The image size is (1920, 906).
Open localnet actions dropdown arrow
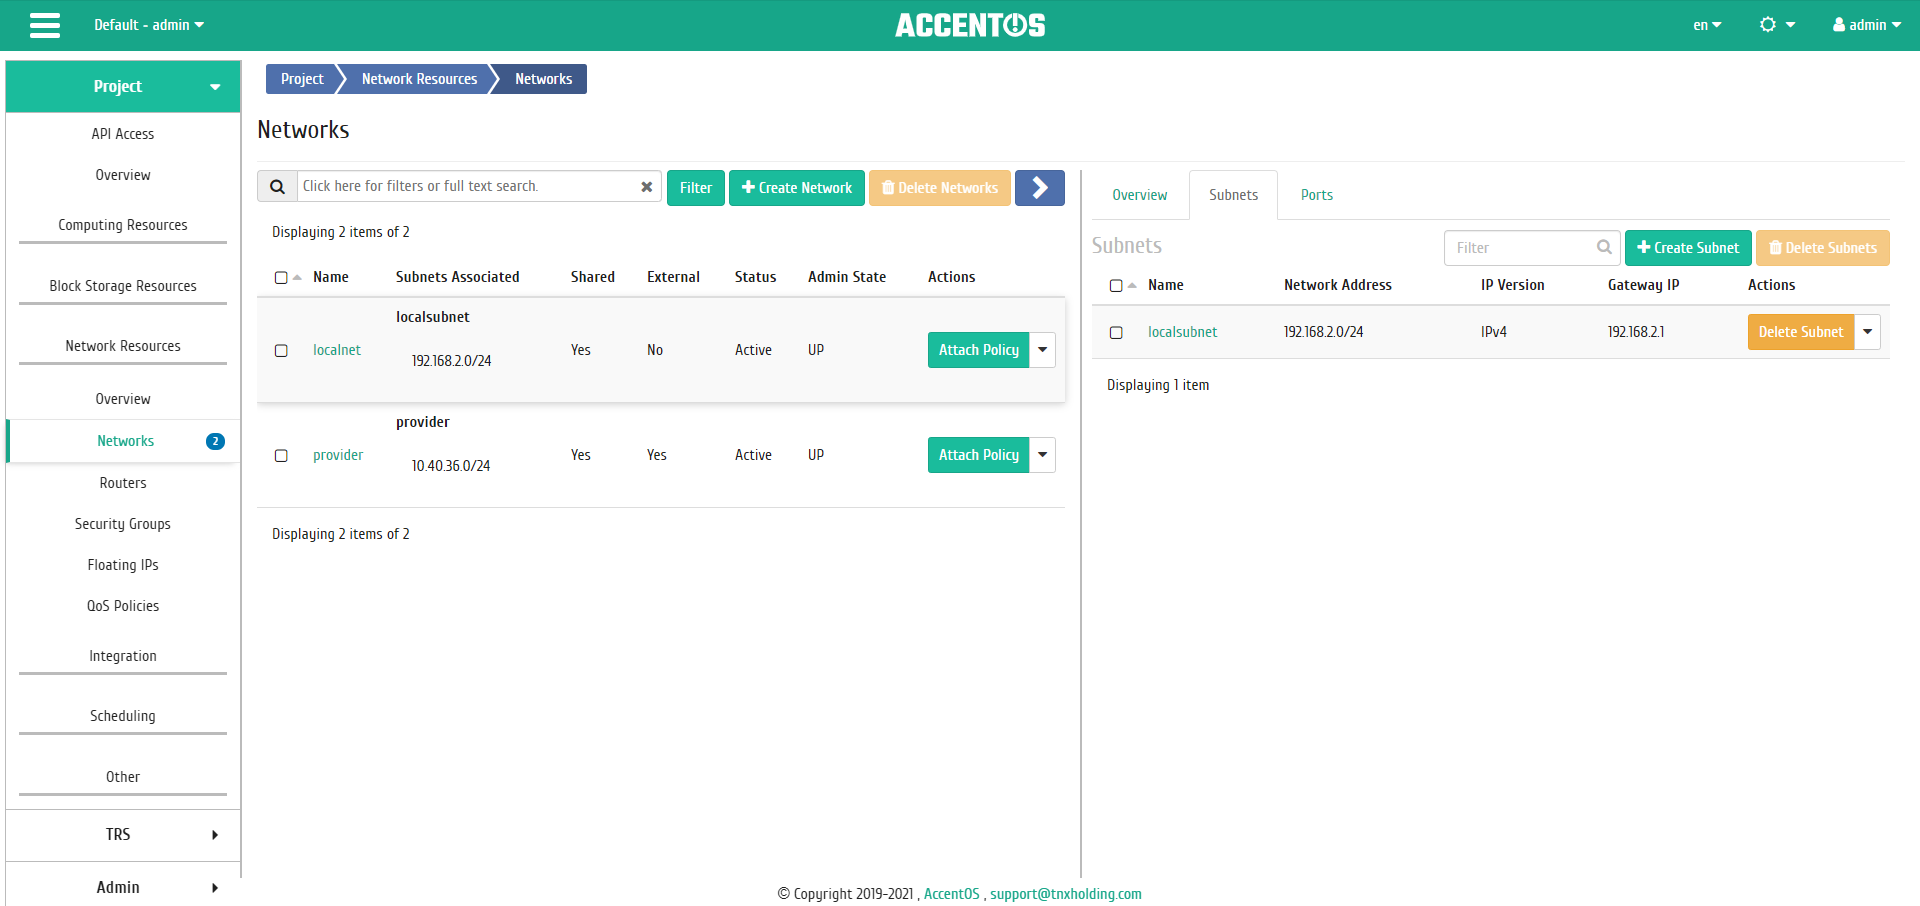[x=1042, y=350]
